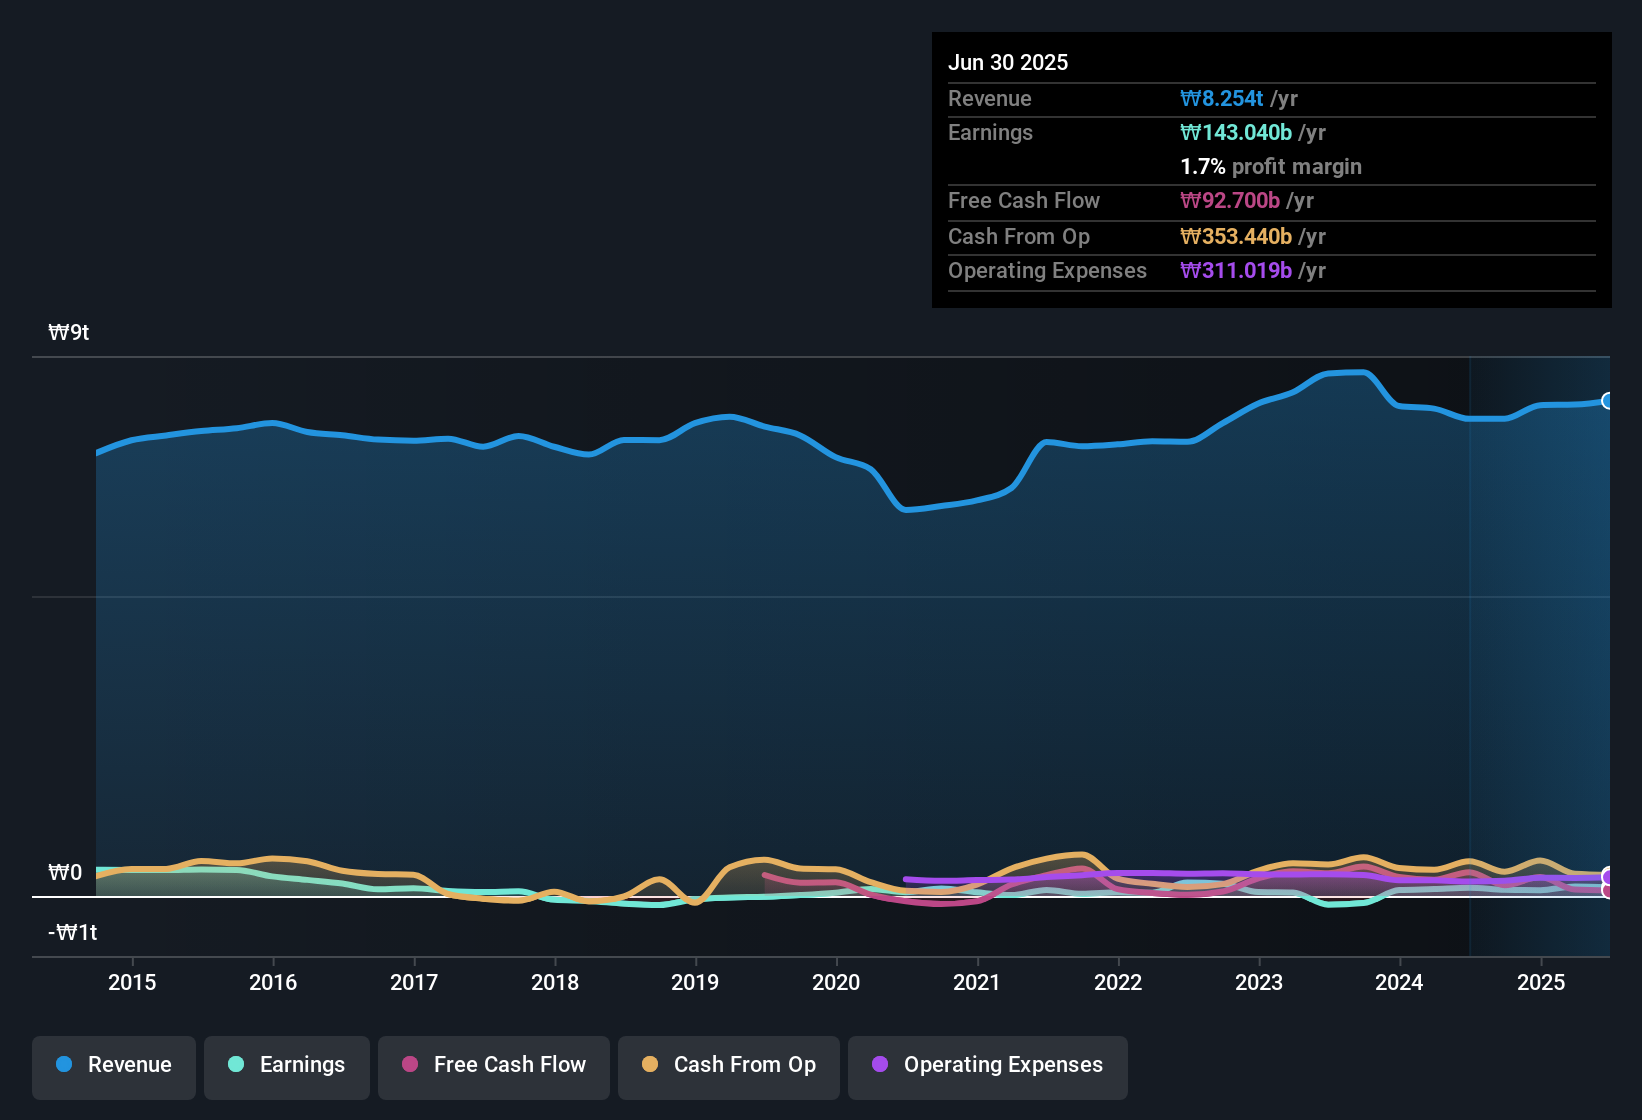Click the orange Cash From Op legend dot
The width and height of the screenshot is (1642, 1120).
point(650,1065)
